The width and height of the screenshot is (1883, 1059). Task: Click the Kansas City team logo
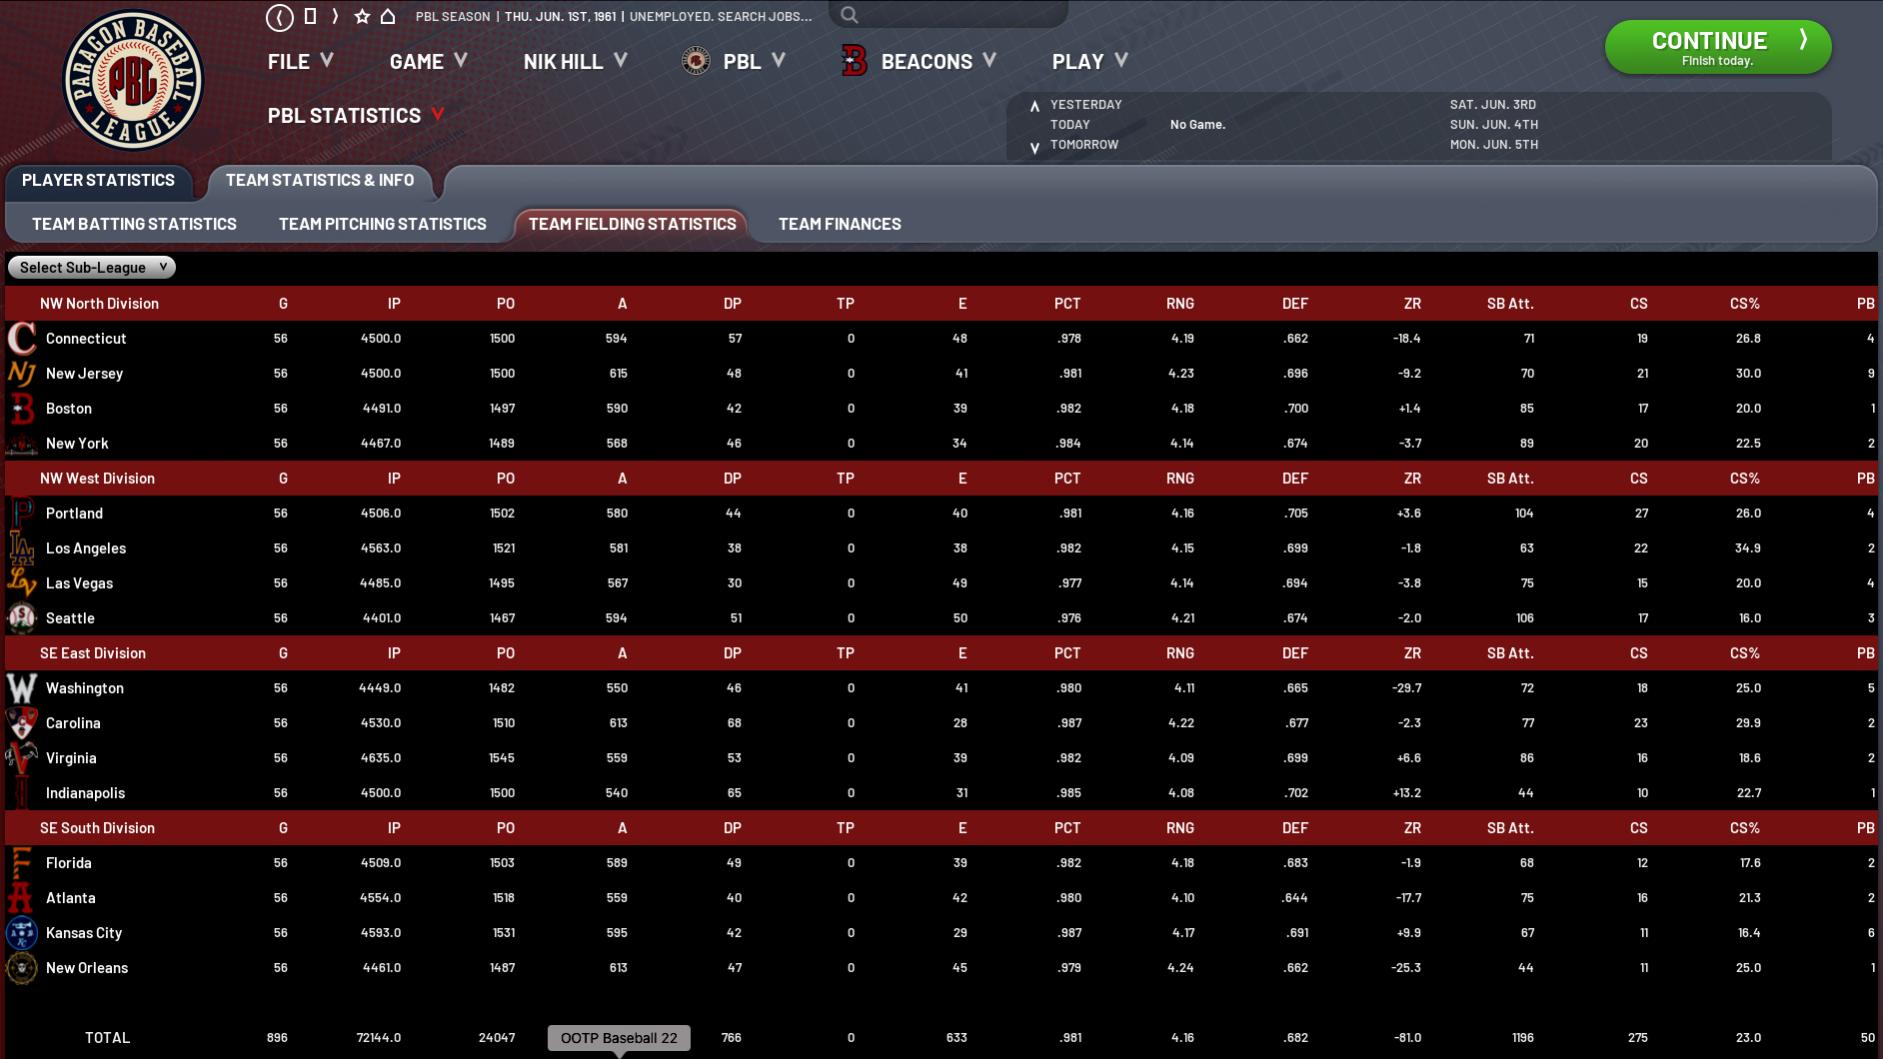[x=21, y=933]
